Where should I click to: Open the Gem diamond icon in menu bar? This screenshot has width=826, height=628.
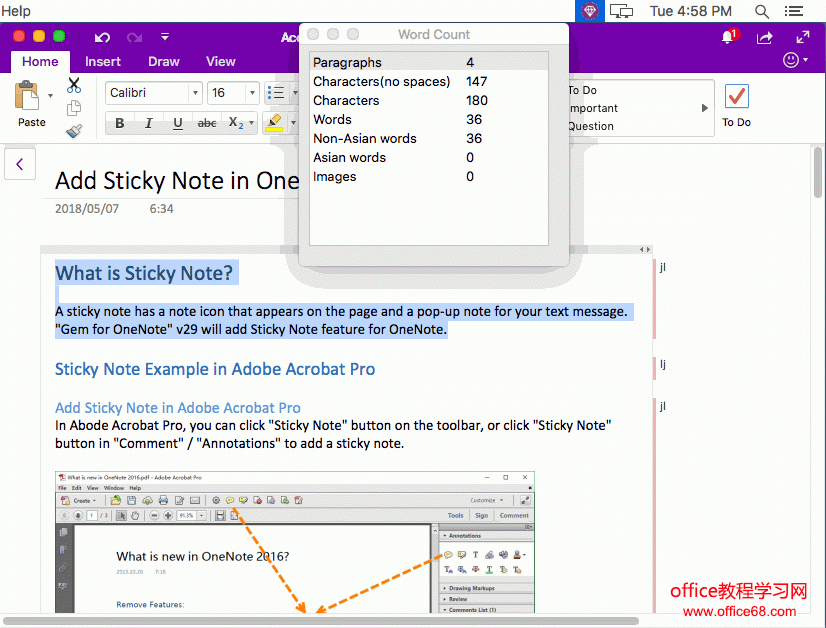pyautogui.click(x=589, y=11)
